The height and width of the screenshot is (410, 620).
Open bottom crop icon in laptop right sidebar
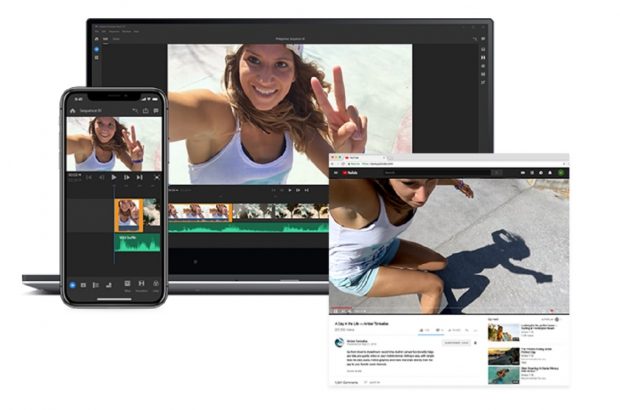tap(483, 83)
